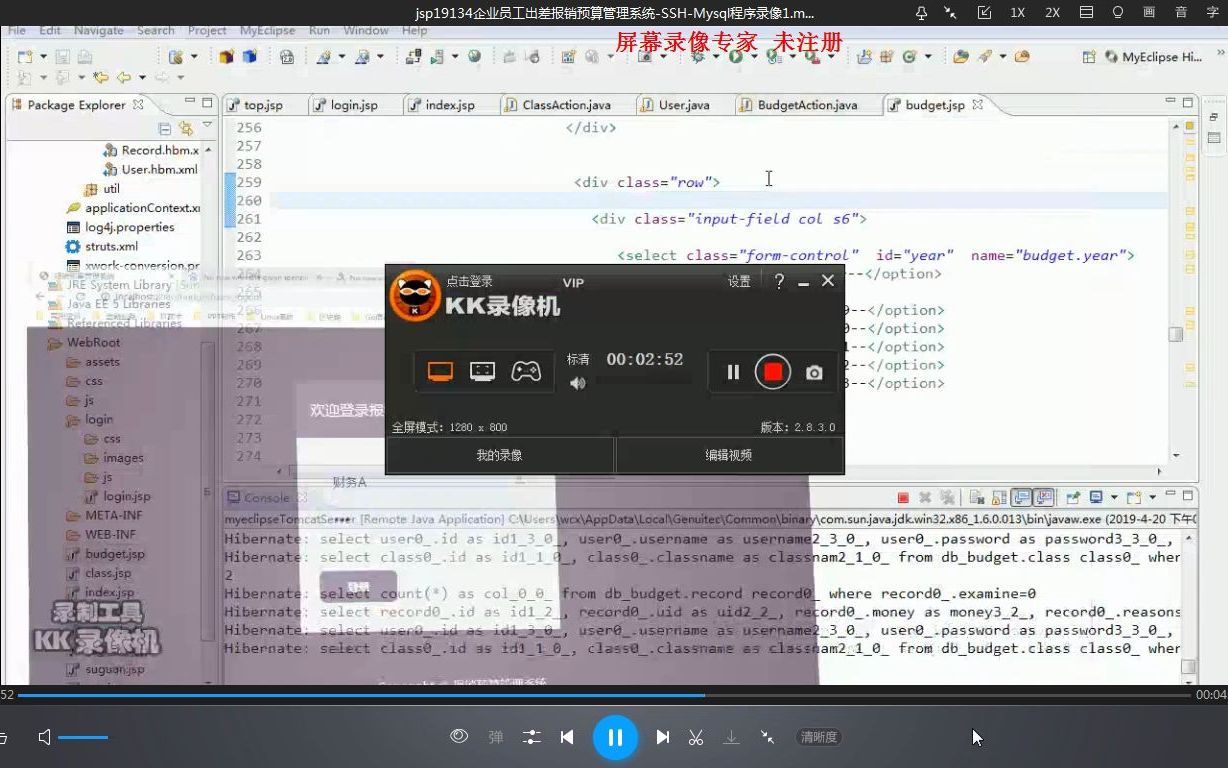Image resolution: width=1228 pixels, height=768 pixels.
Task: Pause video playback in the player
Action: pyautogui.click(x=616, y=737)
